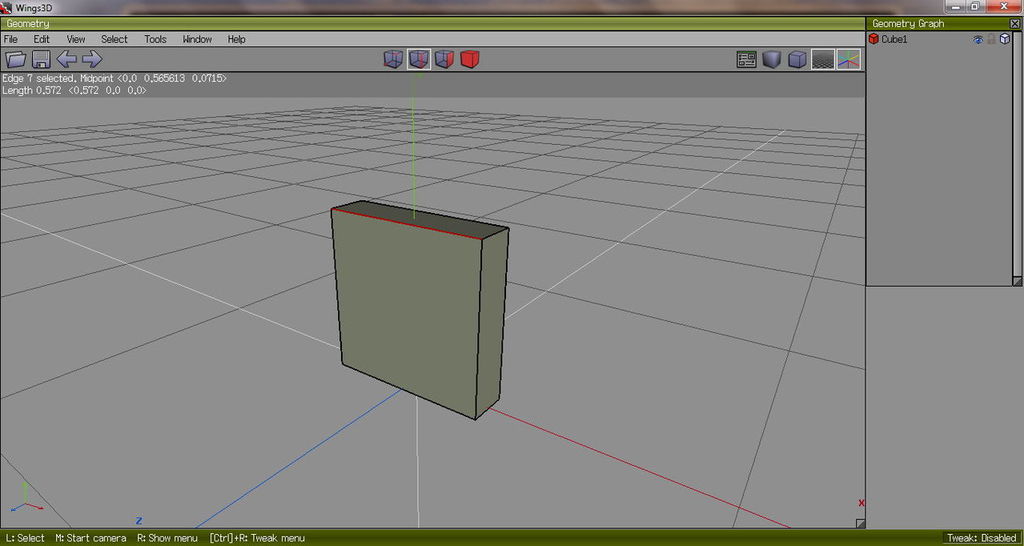This screenshot has width=1024, height=546.
Task: Select Cube1 red cube icon in Geometry Graph
Action: pos(874,39)
